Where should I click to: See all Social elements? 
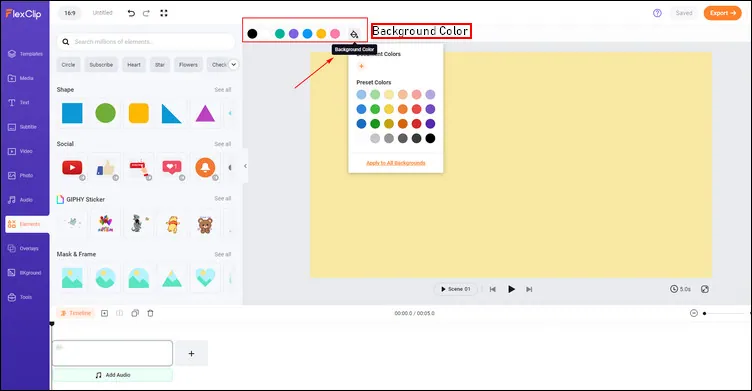pyautogui.click(x=223, y=144)
